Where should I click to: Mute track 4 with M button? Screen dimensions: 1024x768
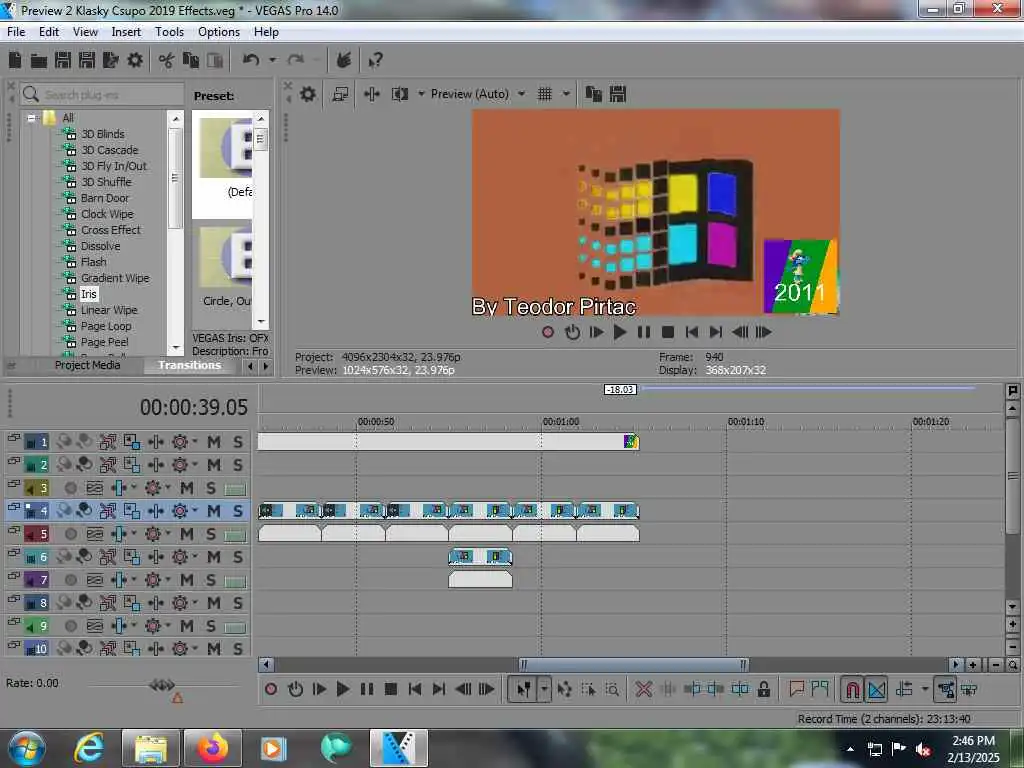(x=214, y=511)
